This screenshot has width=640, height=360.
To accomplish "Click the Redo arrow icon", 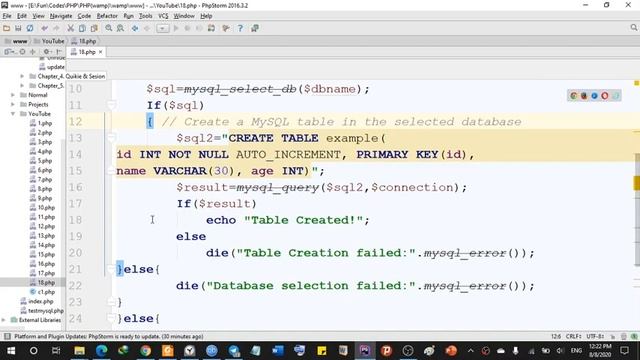I will pyautogui.click(x=56, y=28).
